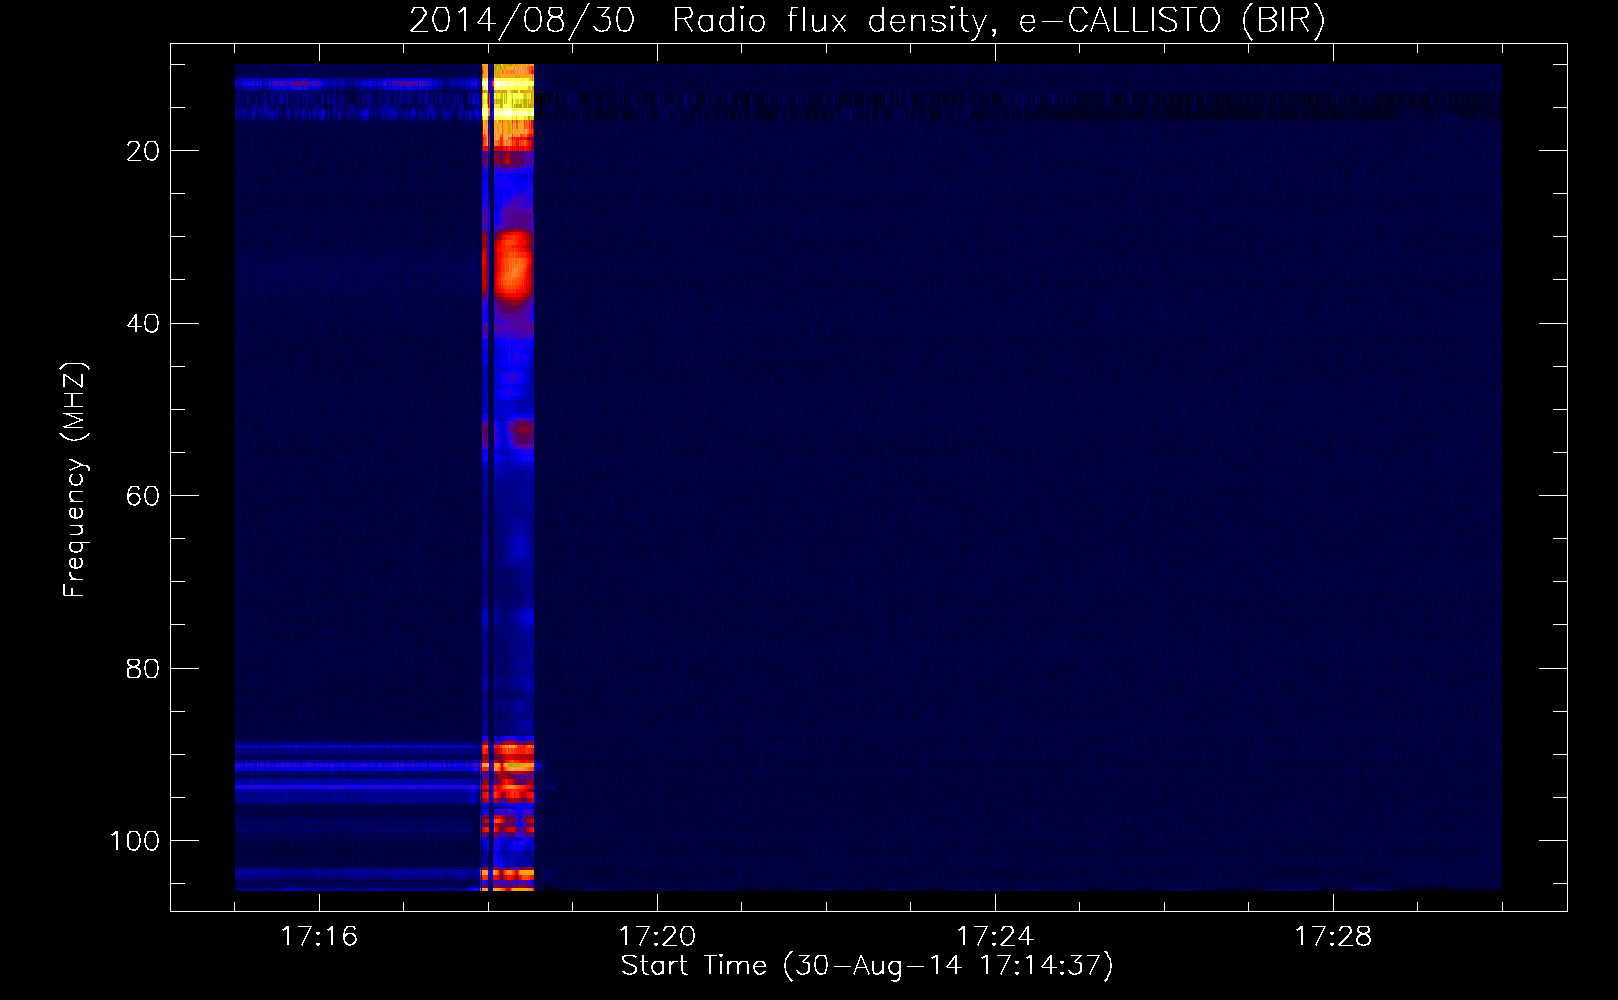The image size is (1618, 1000).
Task: Click the plot title showing e-CALLISTO (BIR)
Action: tap(867, 21)
